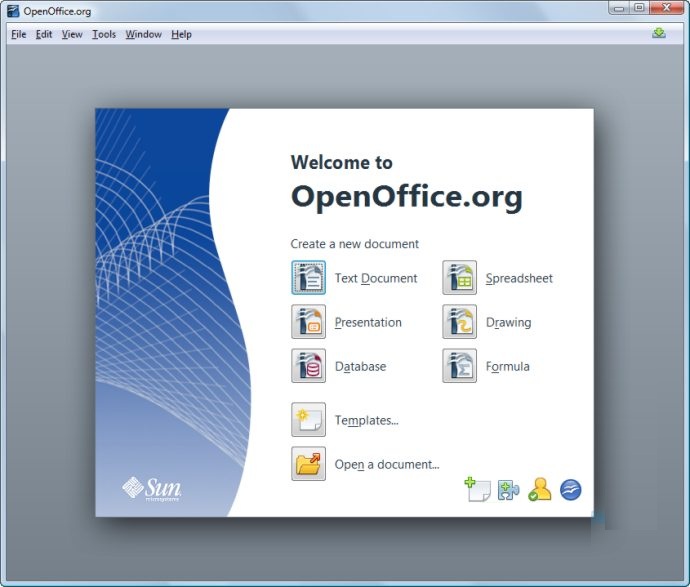Open the Tools menu

104,34
